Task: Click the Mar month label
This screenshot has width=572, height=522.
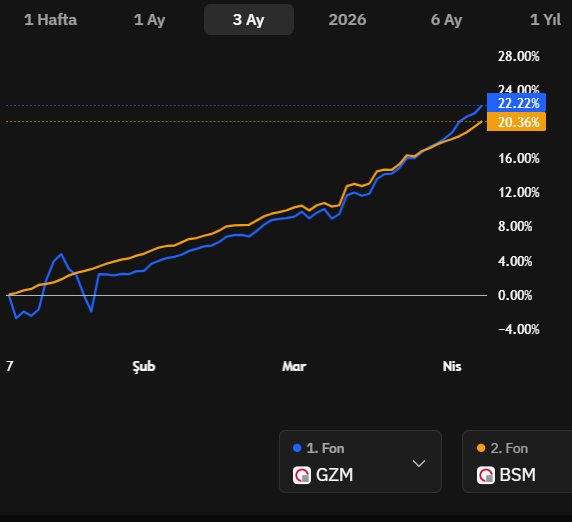Action: (x=294, y=366)
